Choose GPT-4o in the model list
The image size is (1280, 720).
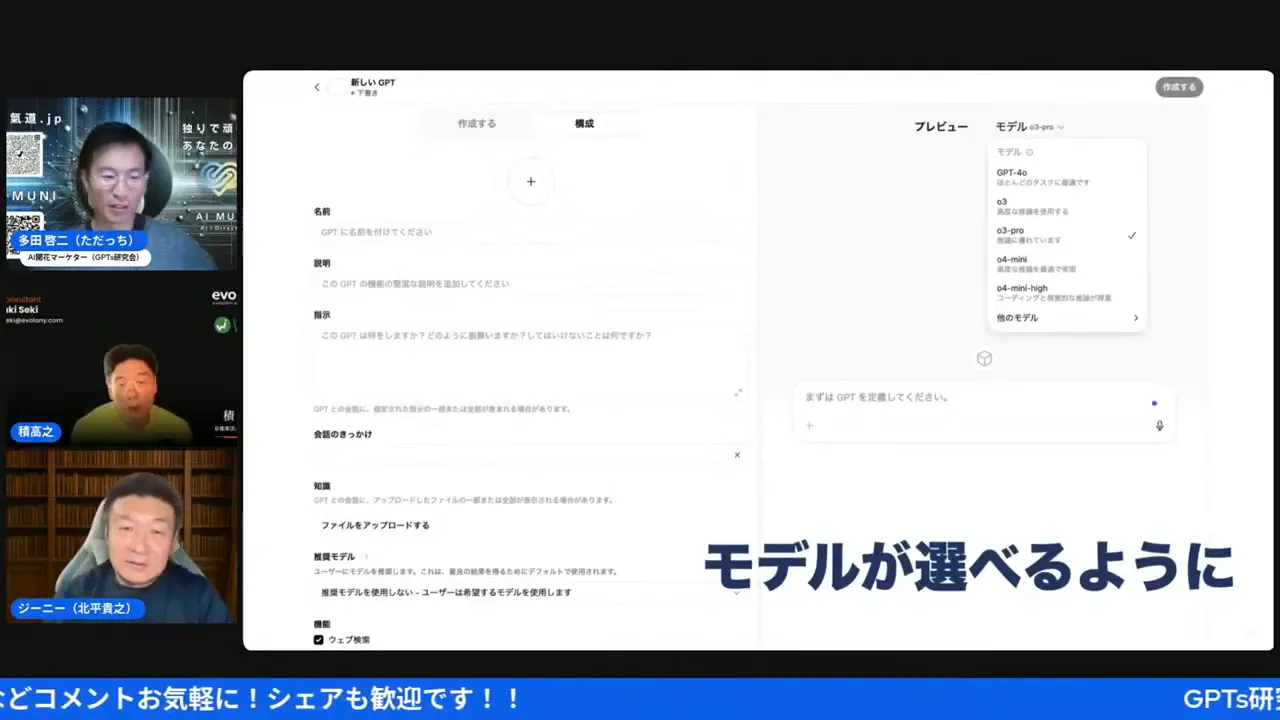point(1066,177)
